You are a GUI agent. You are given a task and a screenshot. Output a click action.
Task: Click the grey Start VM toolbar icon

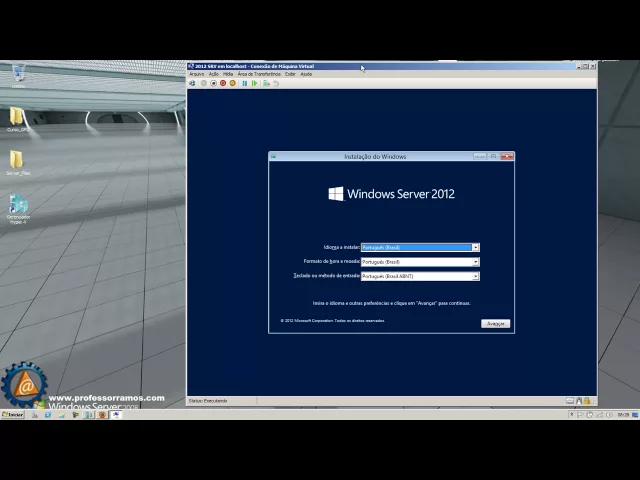click(203, 83)
